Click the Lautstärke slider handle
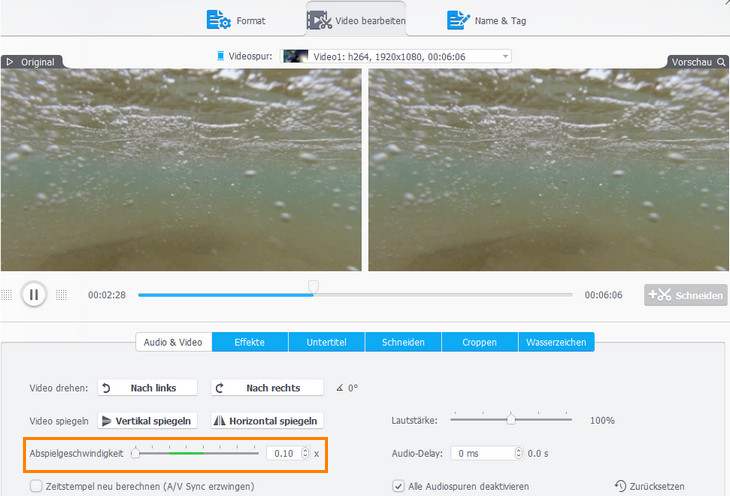 511,419
